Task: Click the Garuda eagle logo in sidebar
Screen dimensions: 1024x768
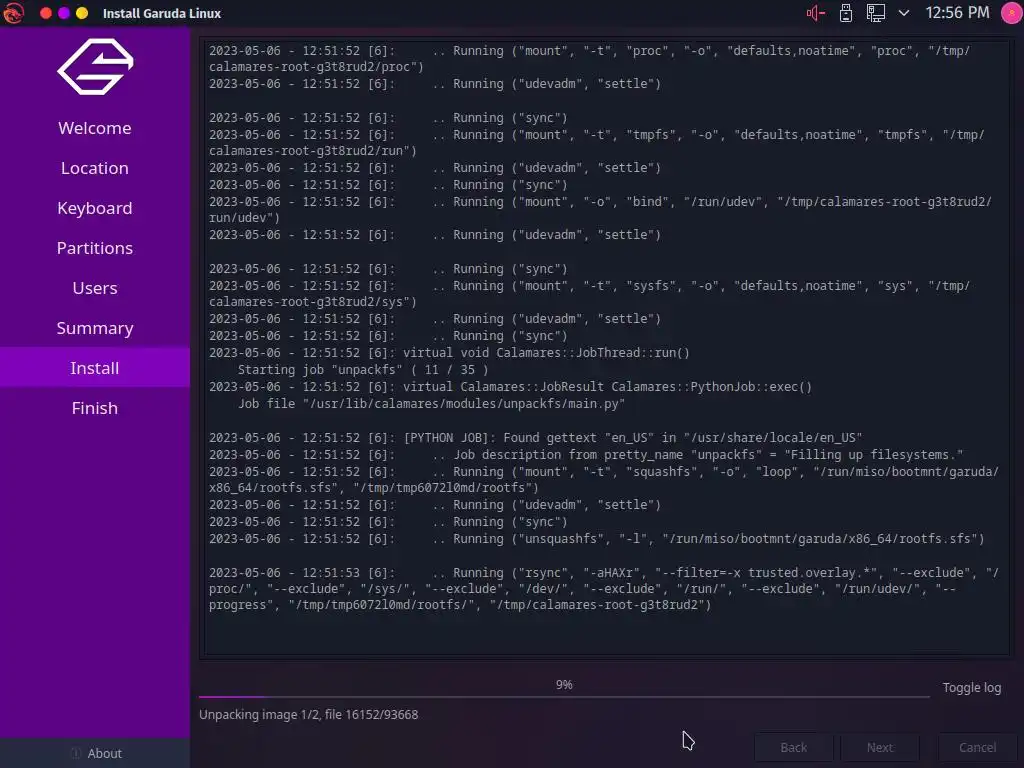Action: point(95,67)
